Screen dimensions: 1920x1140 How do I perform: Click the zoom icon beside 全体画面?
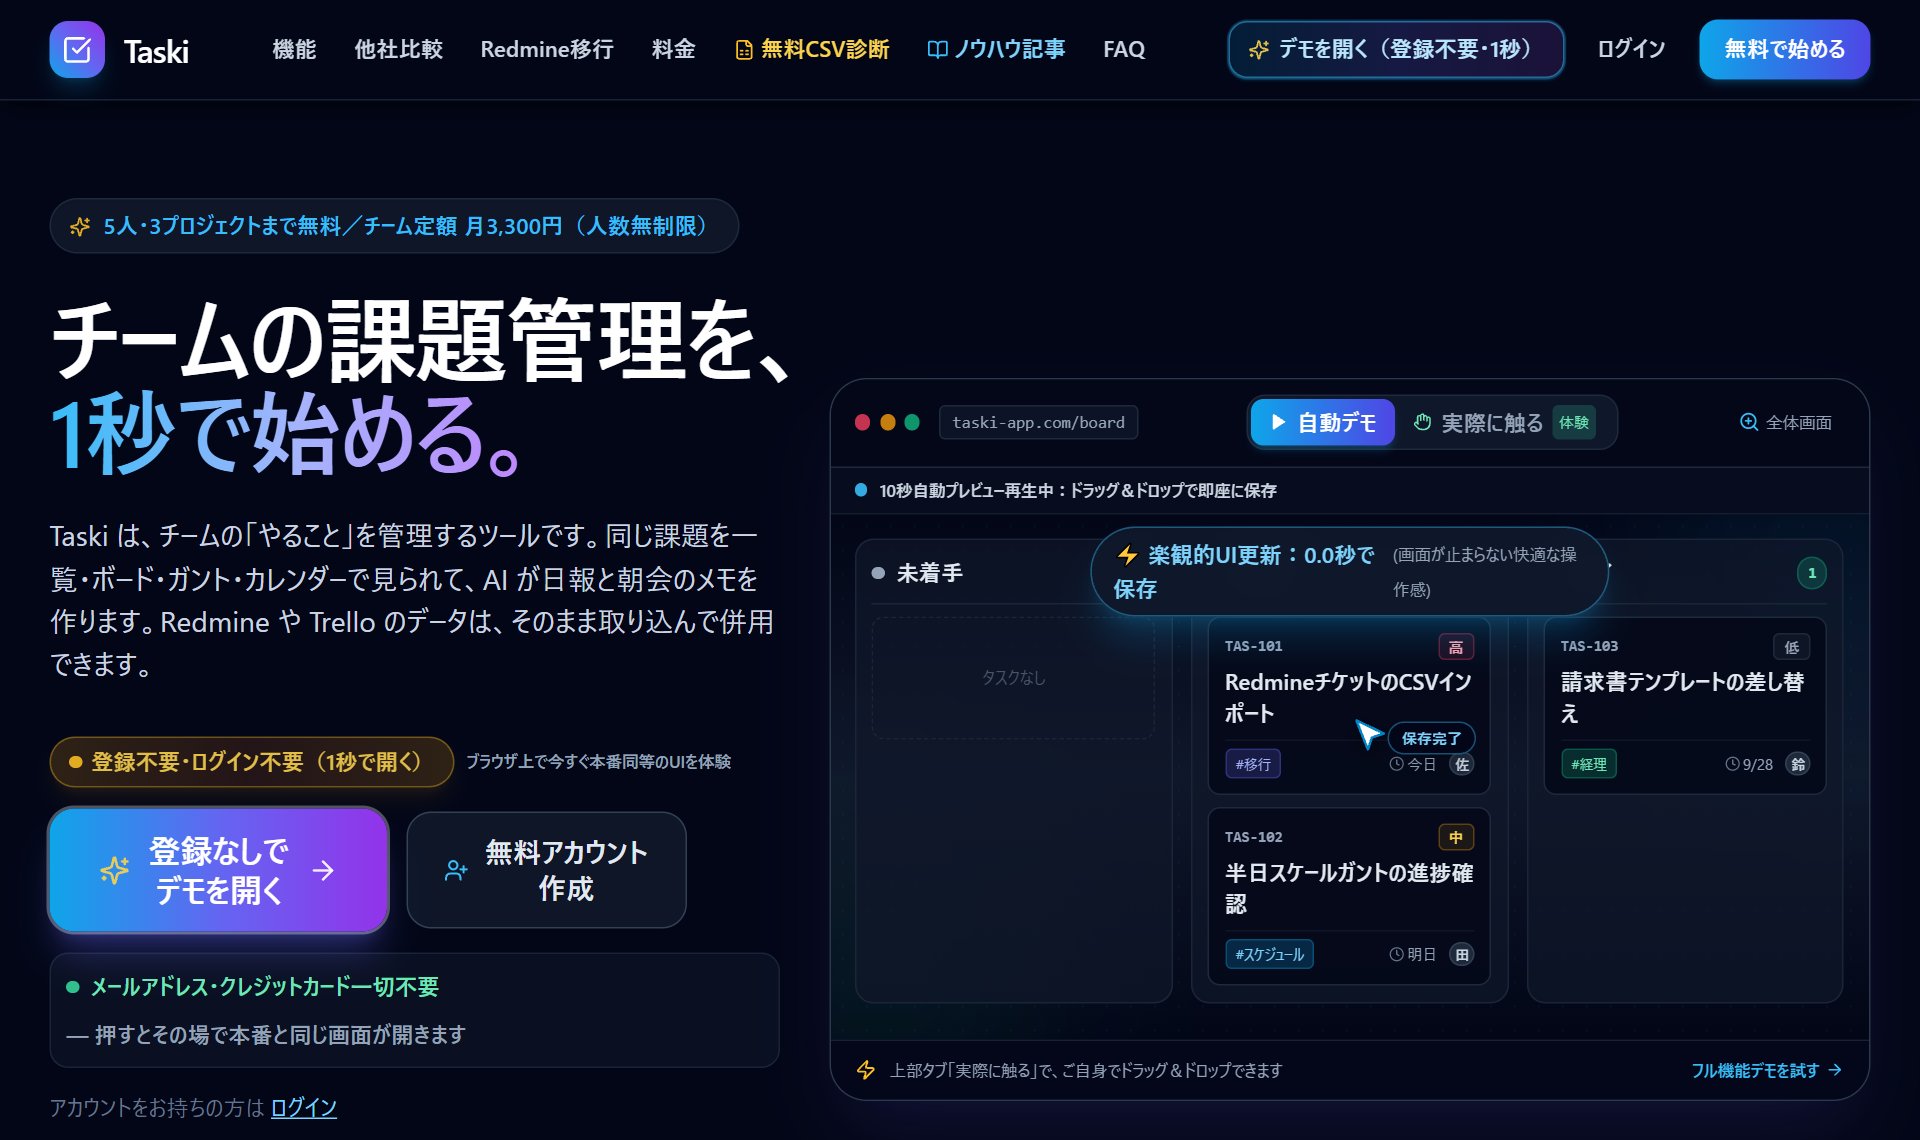click(1748, 422)
